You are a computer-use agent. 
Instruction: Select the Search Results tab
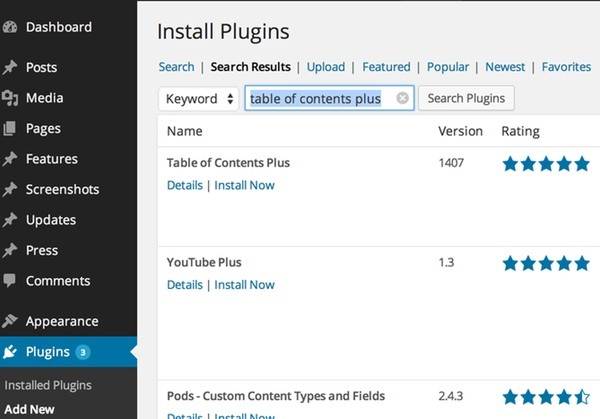click(x=251, y=67)
